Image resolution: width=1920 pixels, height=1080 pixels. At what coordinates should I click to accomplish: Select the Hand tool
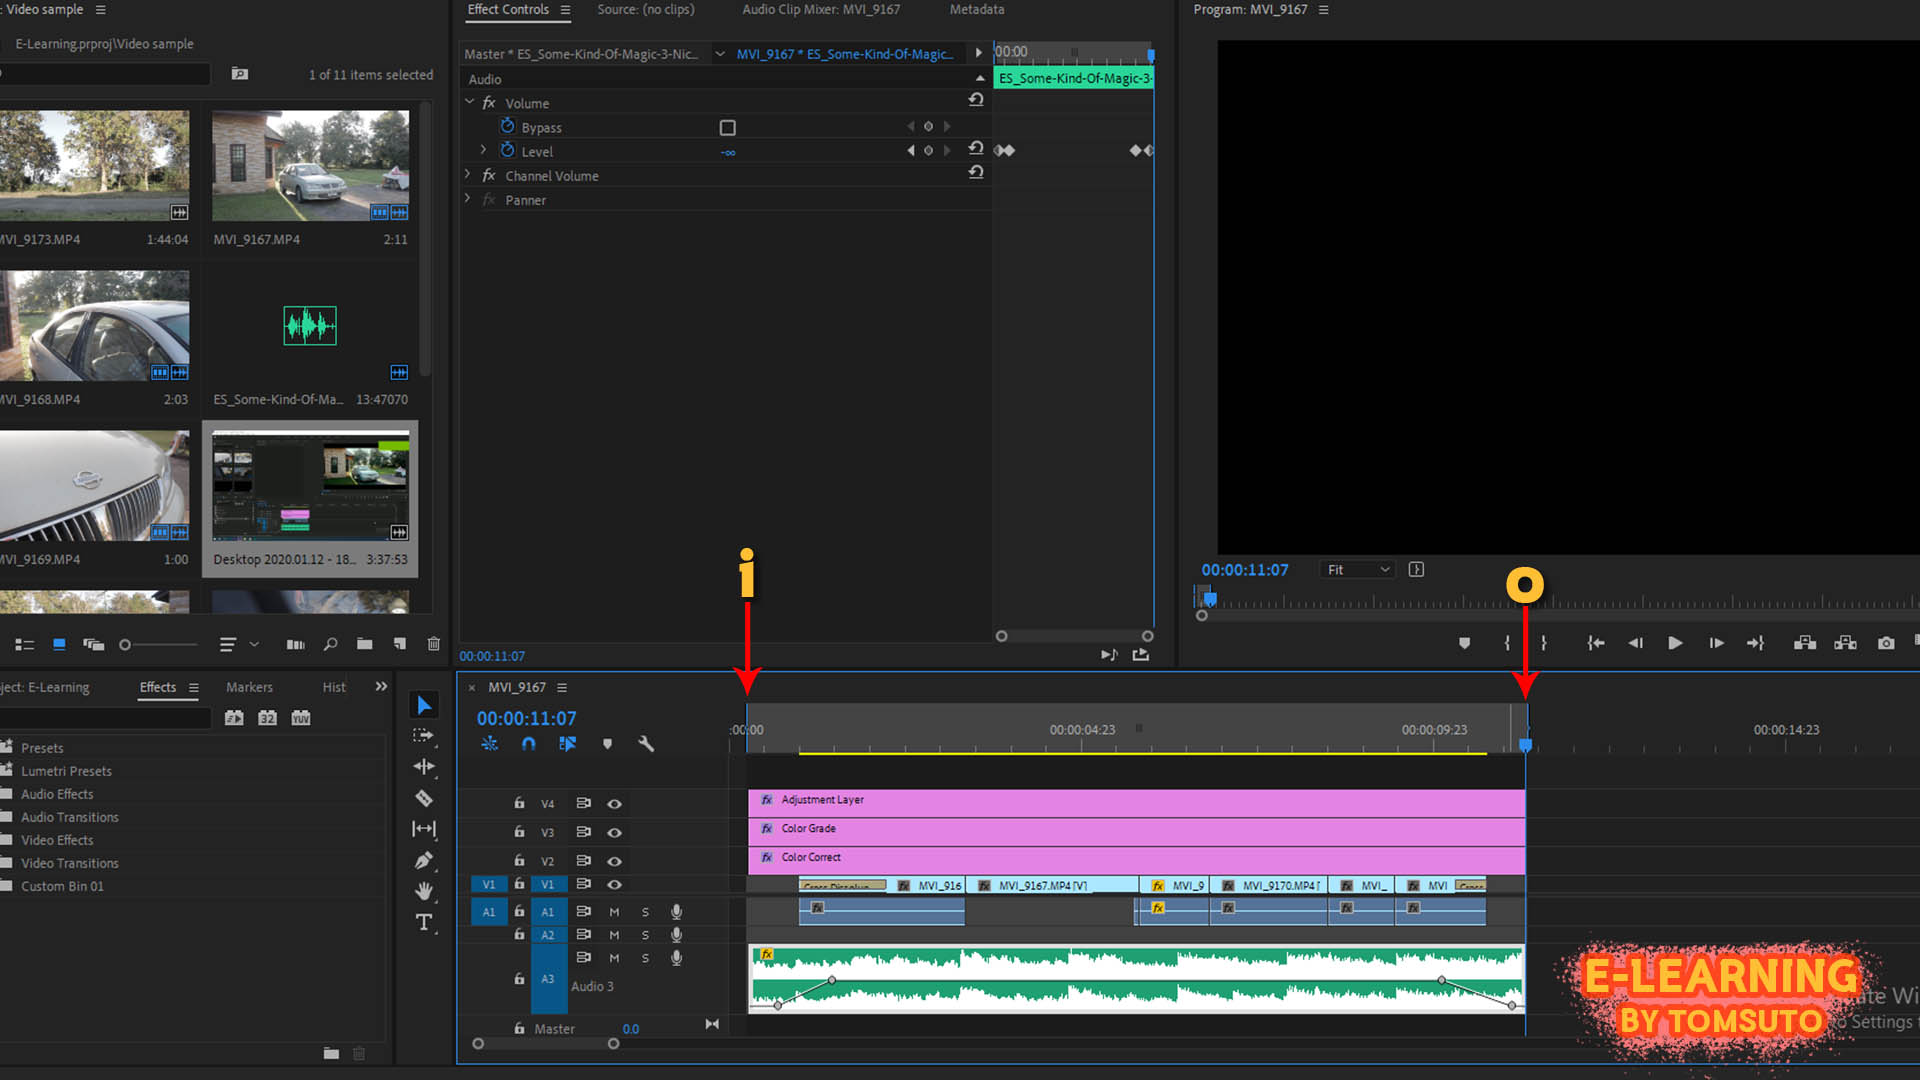click(424, 891)
